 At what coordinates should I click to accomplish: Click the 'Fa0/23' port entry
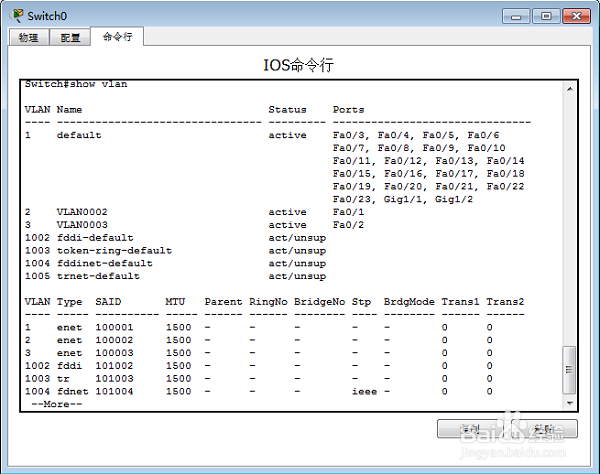(352, 199)
